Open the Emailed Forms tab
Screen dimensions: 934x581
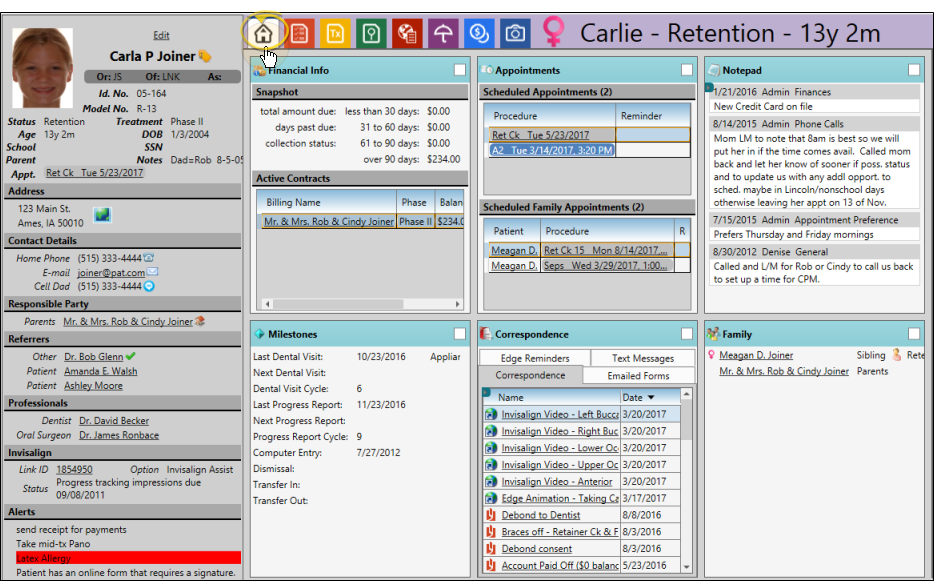tap(638, 376)
